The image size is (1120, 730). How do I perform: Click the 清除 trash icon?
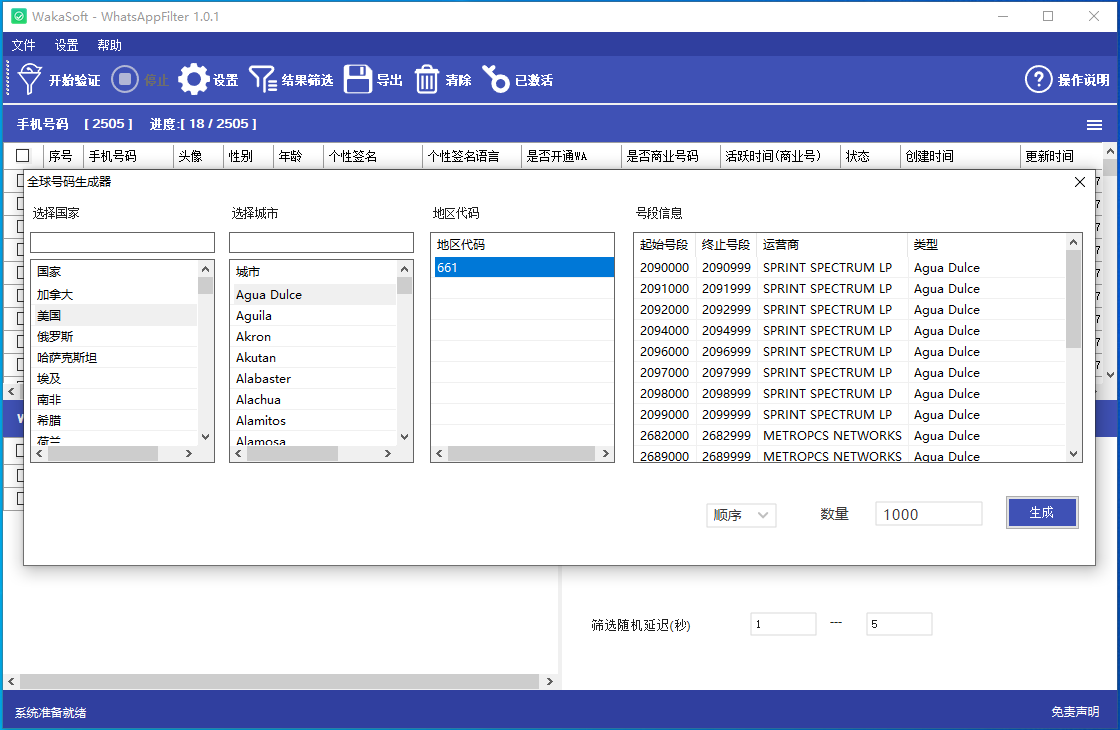click(x=427, y=79)
